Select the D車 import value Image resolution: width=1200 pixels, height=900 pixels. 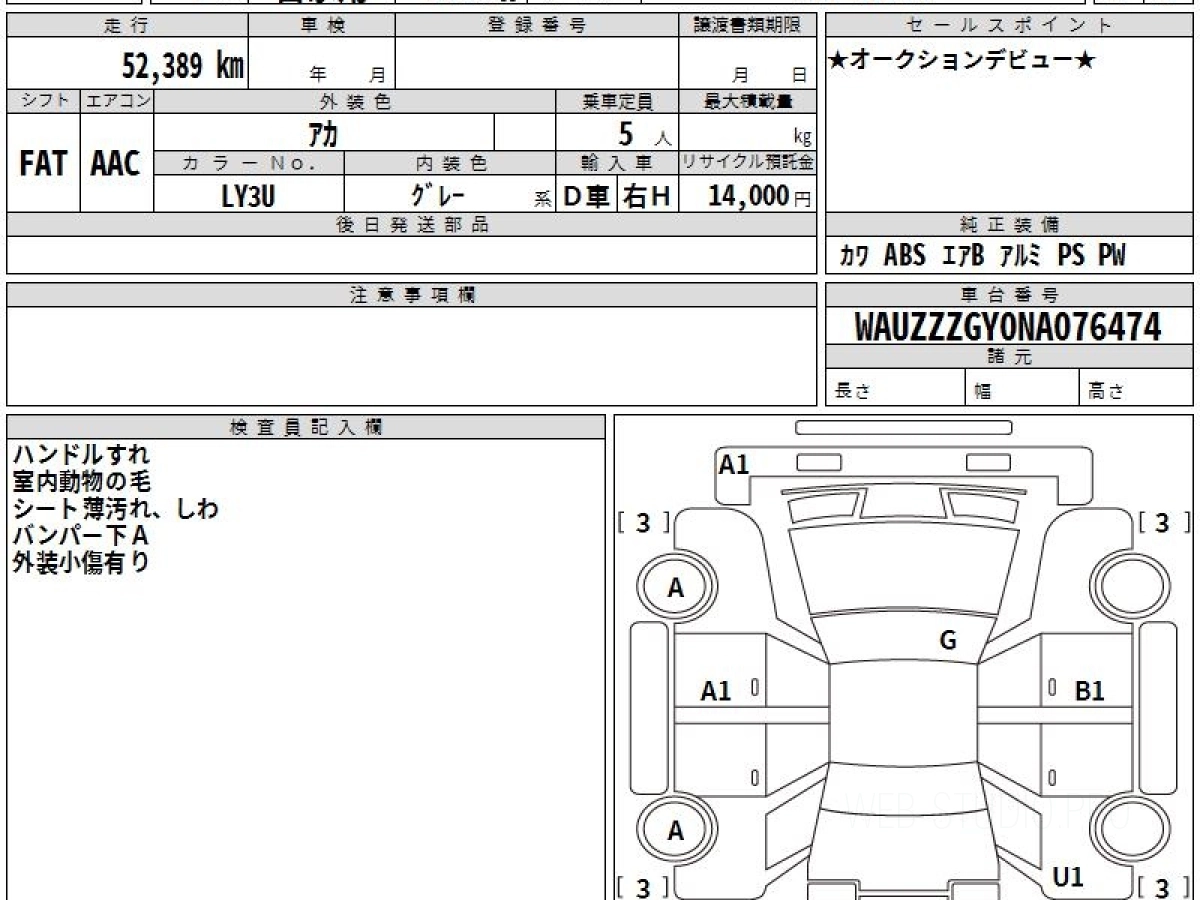tap(587, 197)
